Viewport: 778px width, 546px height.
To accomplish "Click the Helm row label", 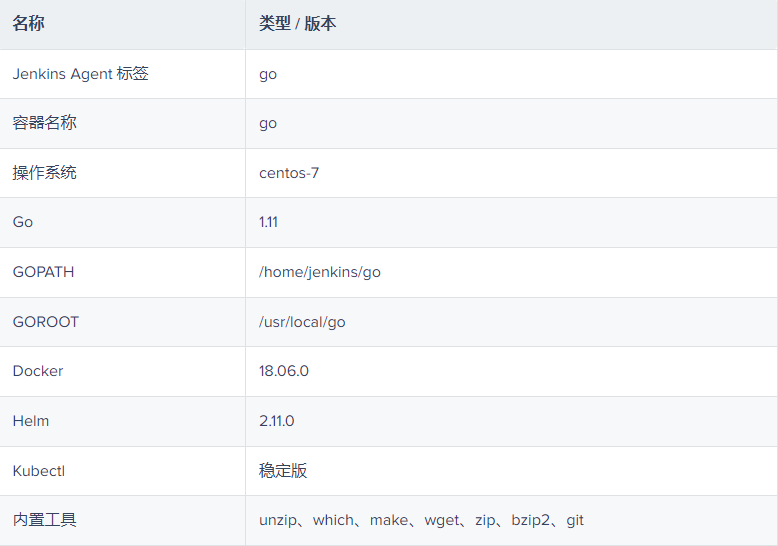I will coord(31,421).
